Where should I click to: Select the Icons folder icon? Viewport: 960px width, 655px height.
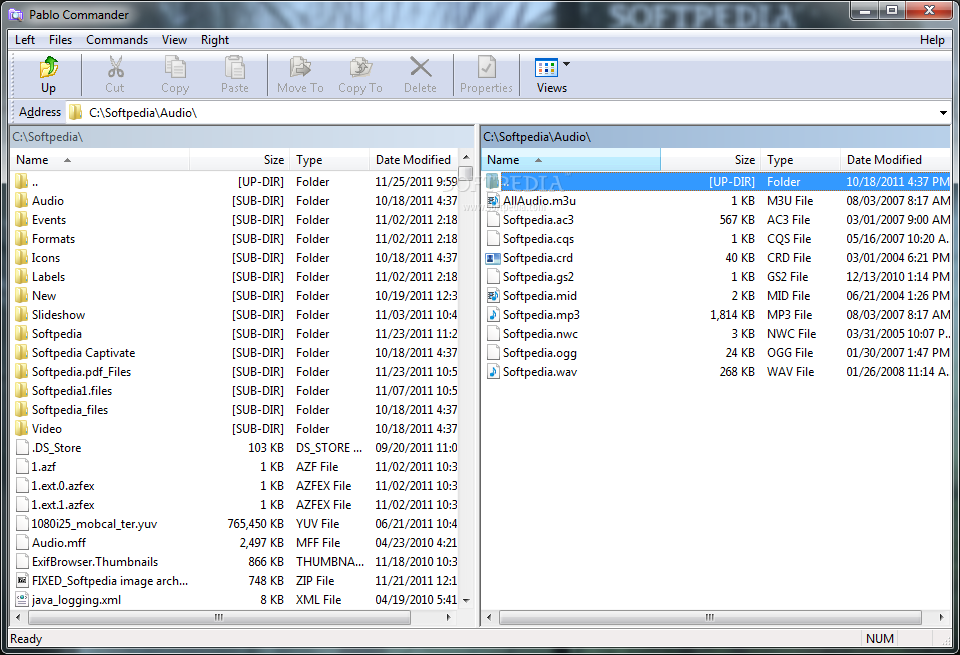pyautogui.click(x=21, y=258)
